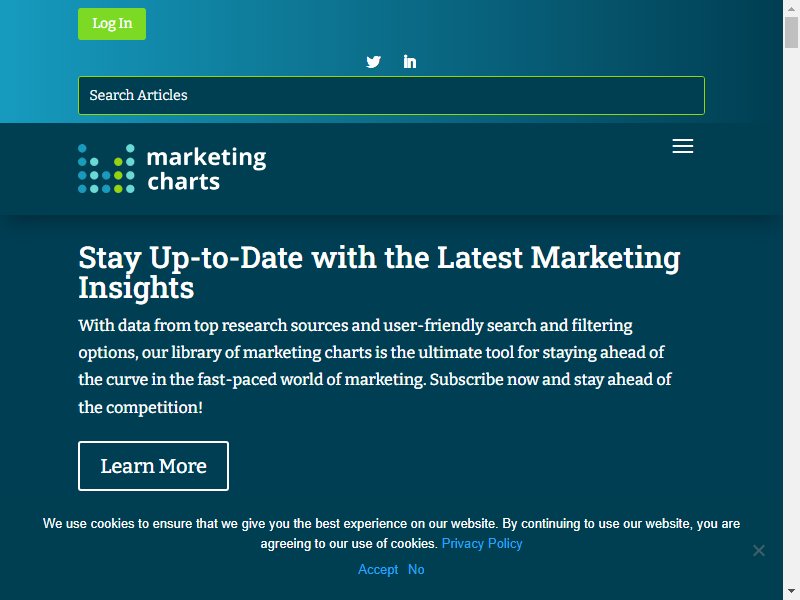Screen dimensions: 800x600
Task: Open the Privacy Policy link
Action: click(482, 543)
